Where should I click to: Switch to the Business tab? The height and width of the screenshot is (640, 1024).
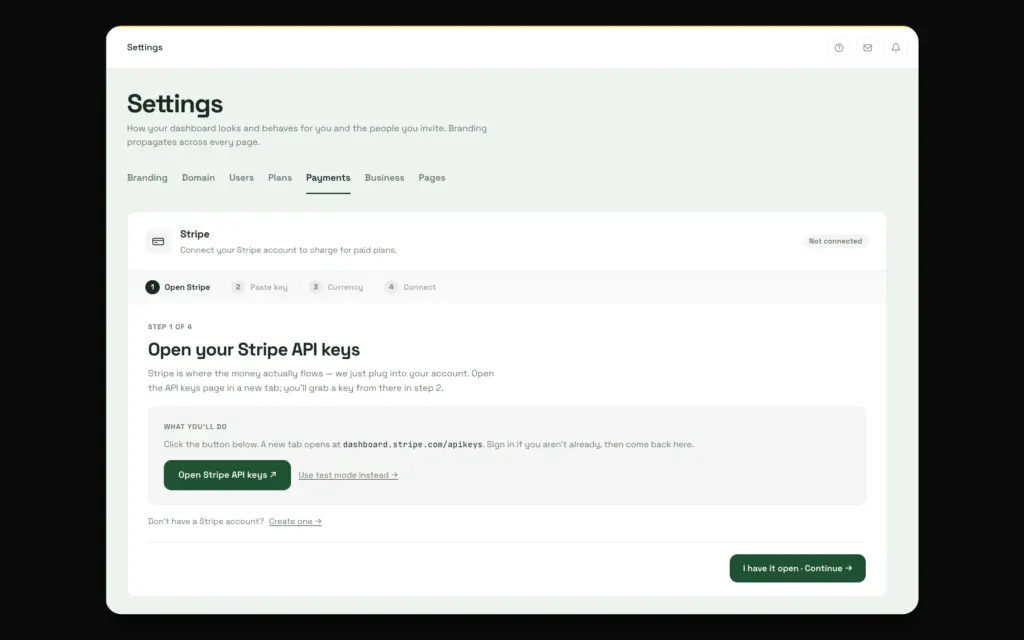384,178
